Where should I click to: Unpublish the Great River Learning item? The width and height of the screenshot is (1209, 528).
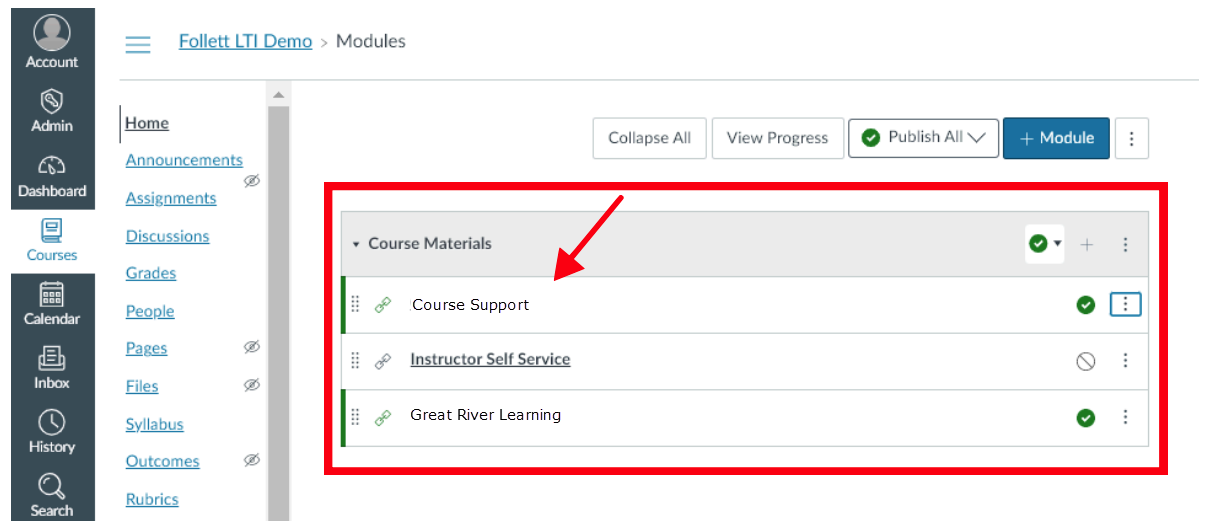coord(1086,418)
